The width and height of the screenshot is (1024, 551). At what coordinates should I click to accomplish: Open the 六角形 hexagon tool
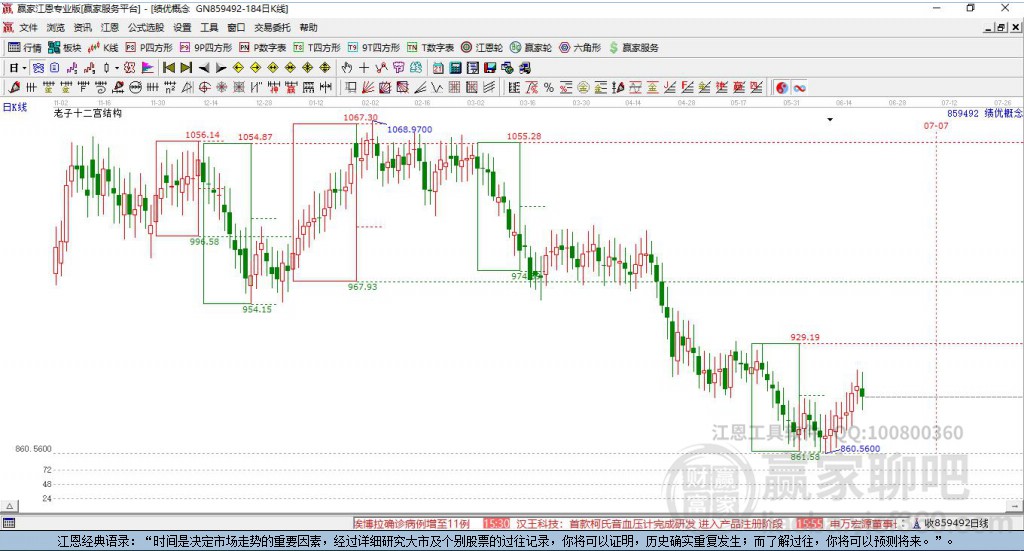point(580,48)
